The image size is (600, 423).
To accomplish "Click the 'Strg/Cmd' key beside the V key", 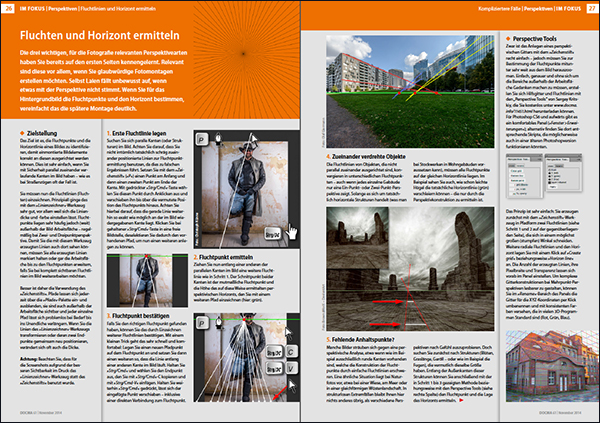I will click(274, 369).
